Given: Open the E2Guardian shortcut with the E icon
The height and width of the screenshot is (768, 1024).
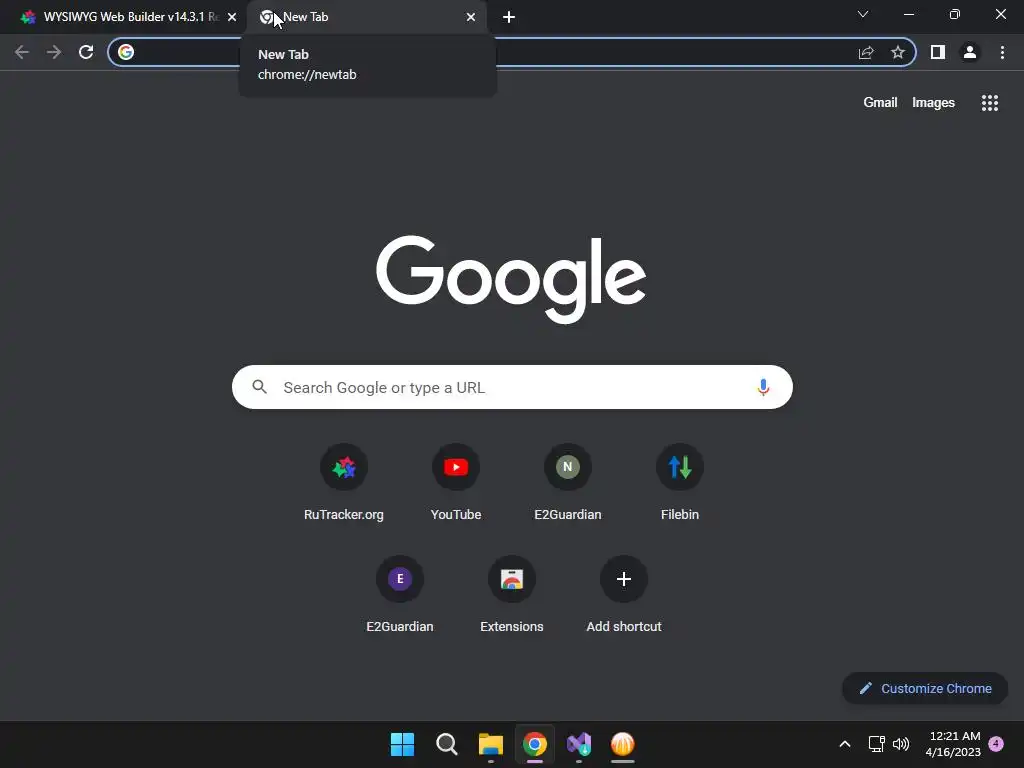Looking at the screenshot, I should 400,594.
